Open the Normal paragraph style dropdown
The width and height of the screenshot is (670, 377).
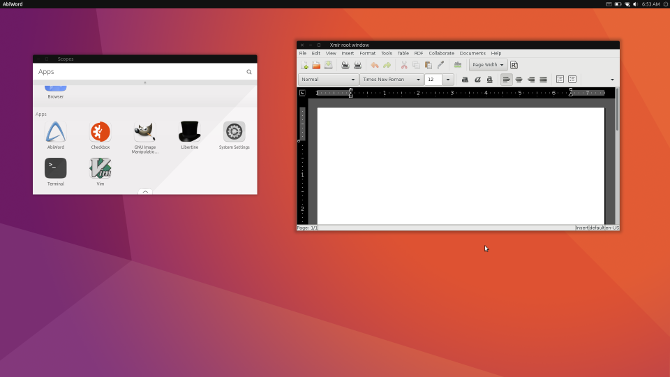point(328,80)
